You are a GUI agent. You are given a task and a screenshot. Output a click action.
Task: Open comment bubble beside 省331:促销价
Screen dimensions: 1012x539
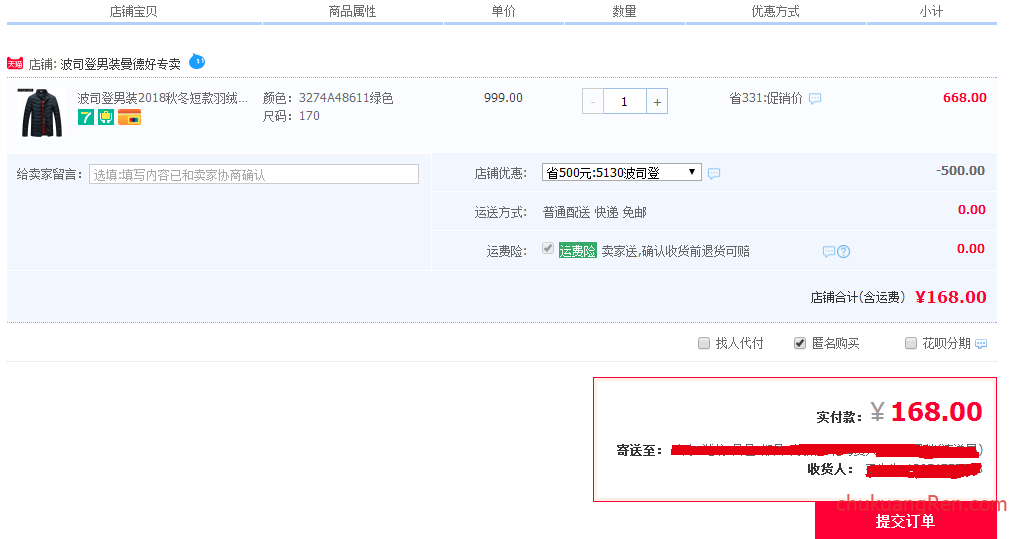coord(815,99)
